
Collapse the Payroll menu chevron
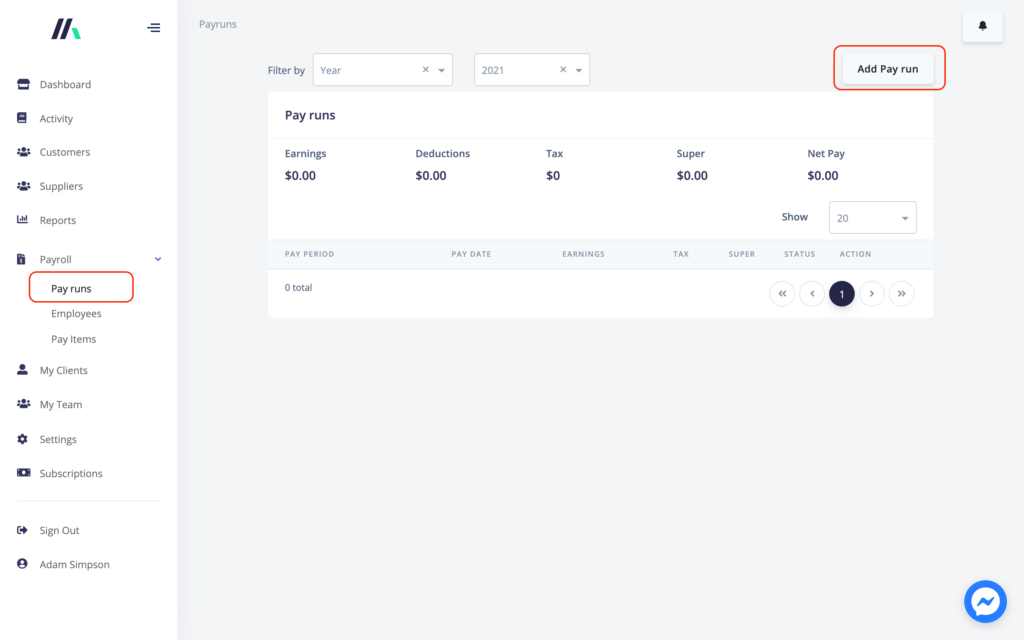pos(158,259)
